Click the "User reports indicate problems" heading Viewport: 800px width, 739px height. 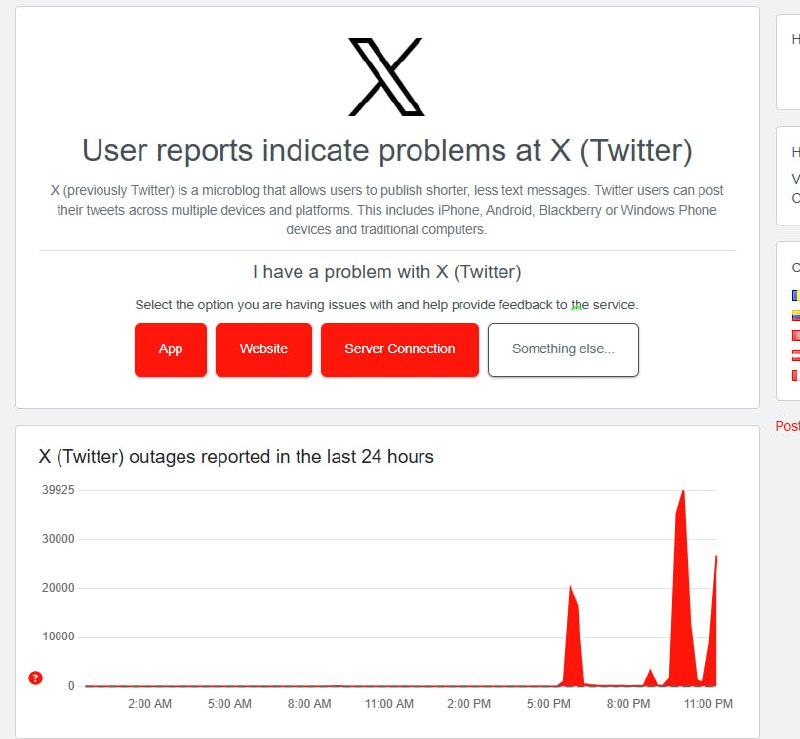point(387,151)
